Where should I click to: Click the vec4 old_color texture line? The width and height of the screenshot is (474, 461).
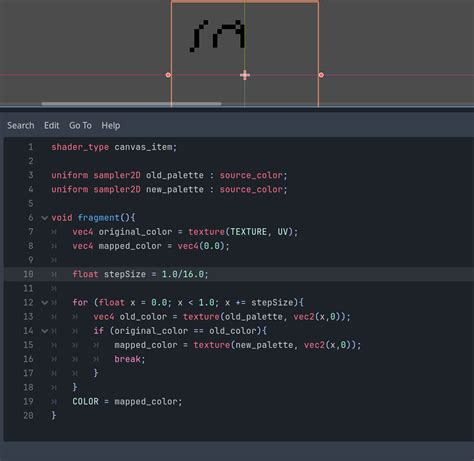point(222,317)
